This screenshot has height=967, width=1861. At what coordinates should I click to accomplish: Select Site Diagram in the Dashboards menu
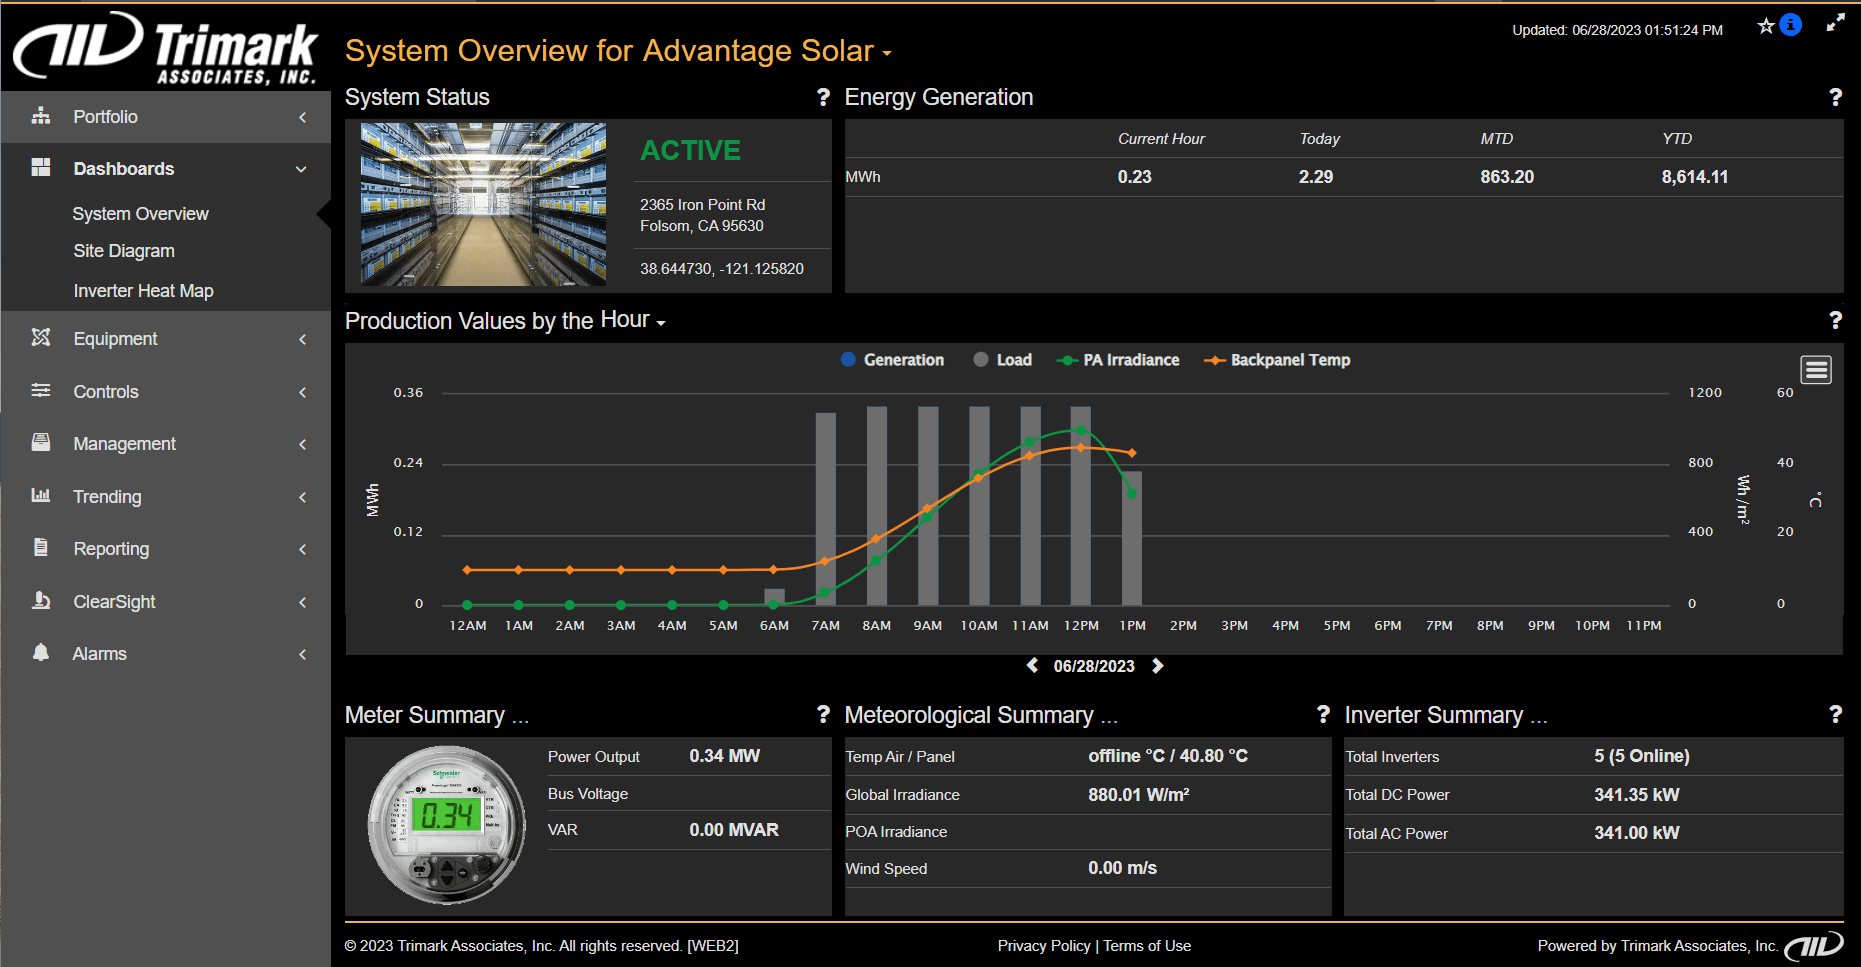point(124,250)
